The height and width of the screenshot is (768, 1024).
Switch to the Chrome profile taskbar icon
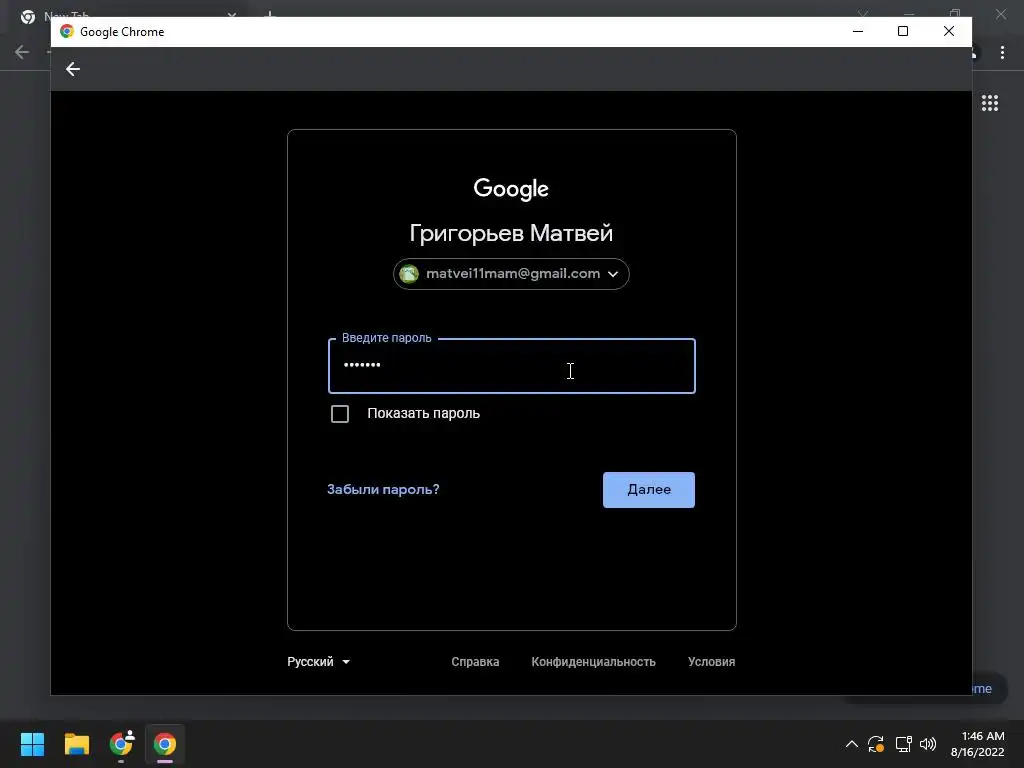point(121,744)
